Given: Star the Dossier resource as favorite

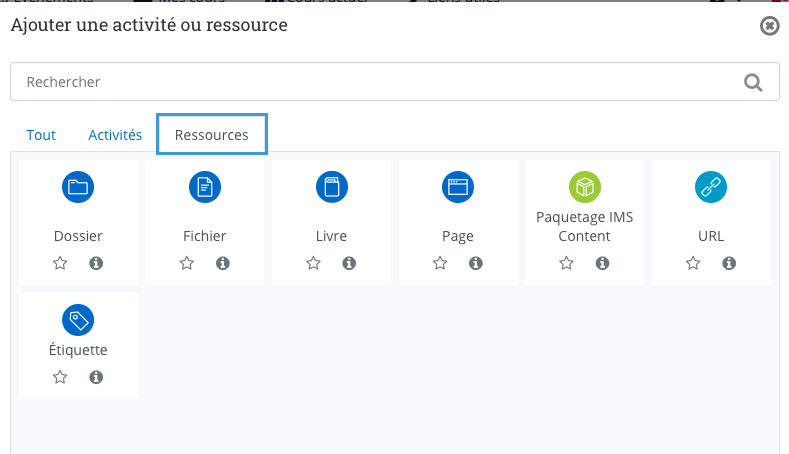Looking at the screenshot, I should click(60, 263).
